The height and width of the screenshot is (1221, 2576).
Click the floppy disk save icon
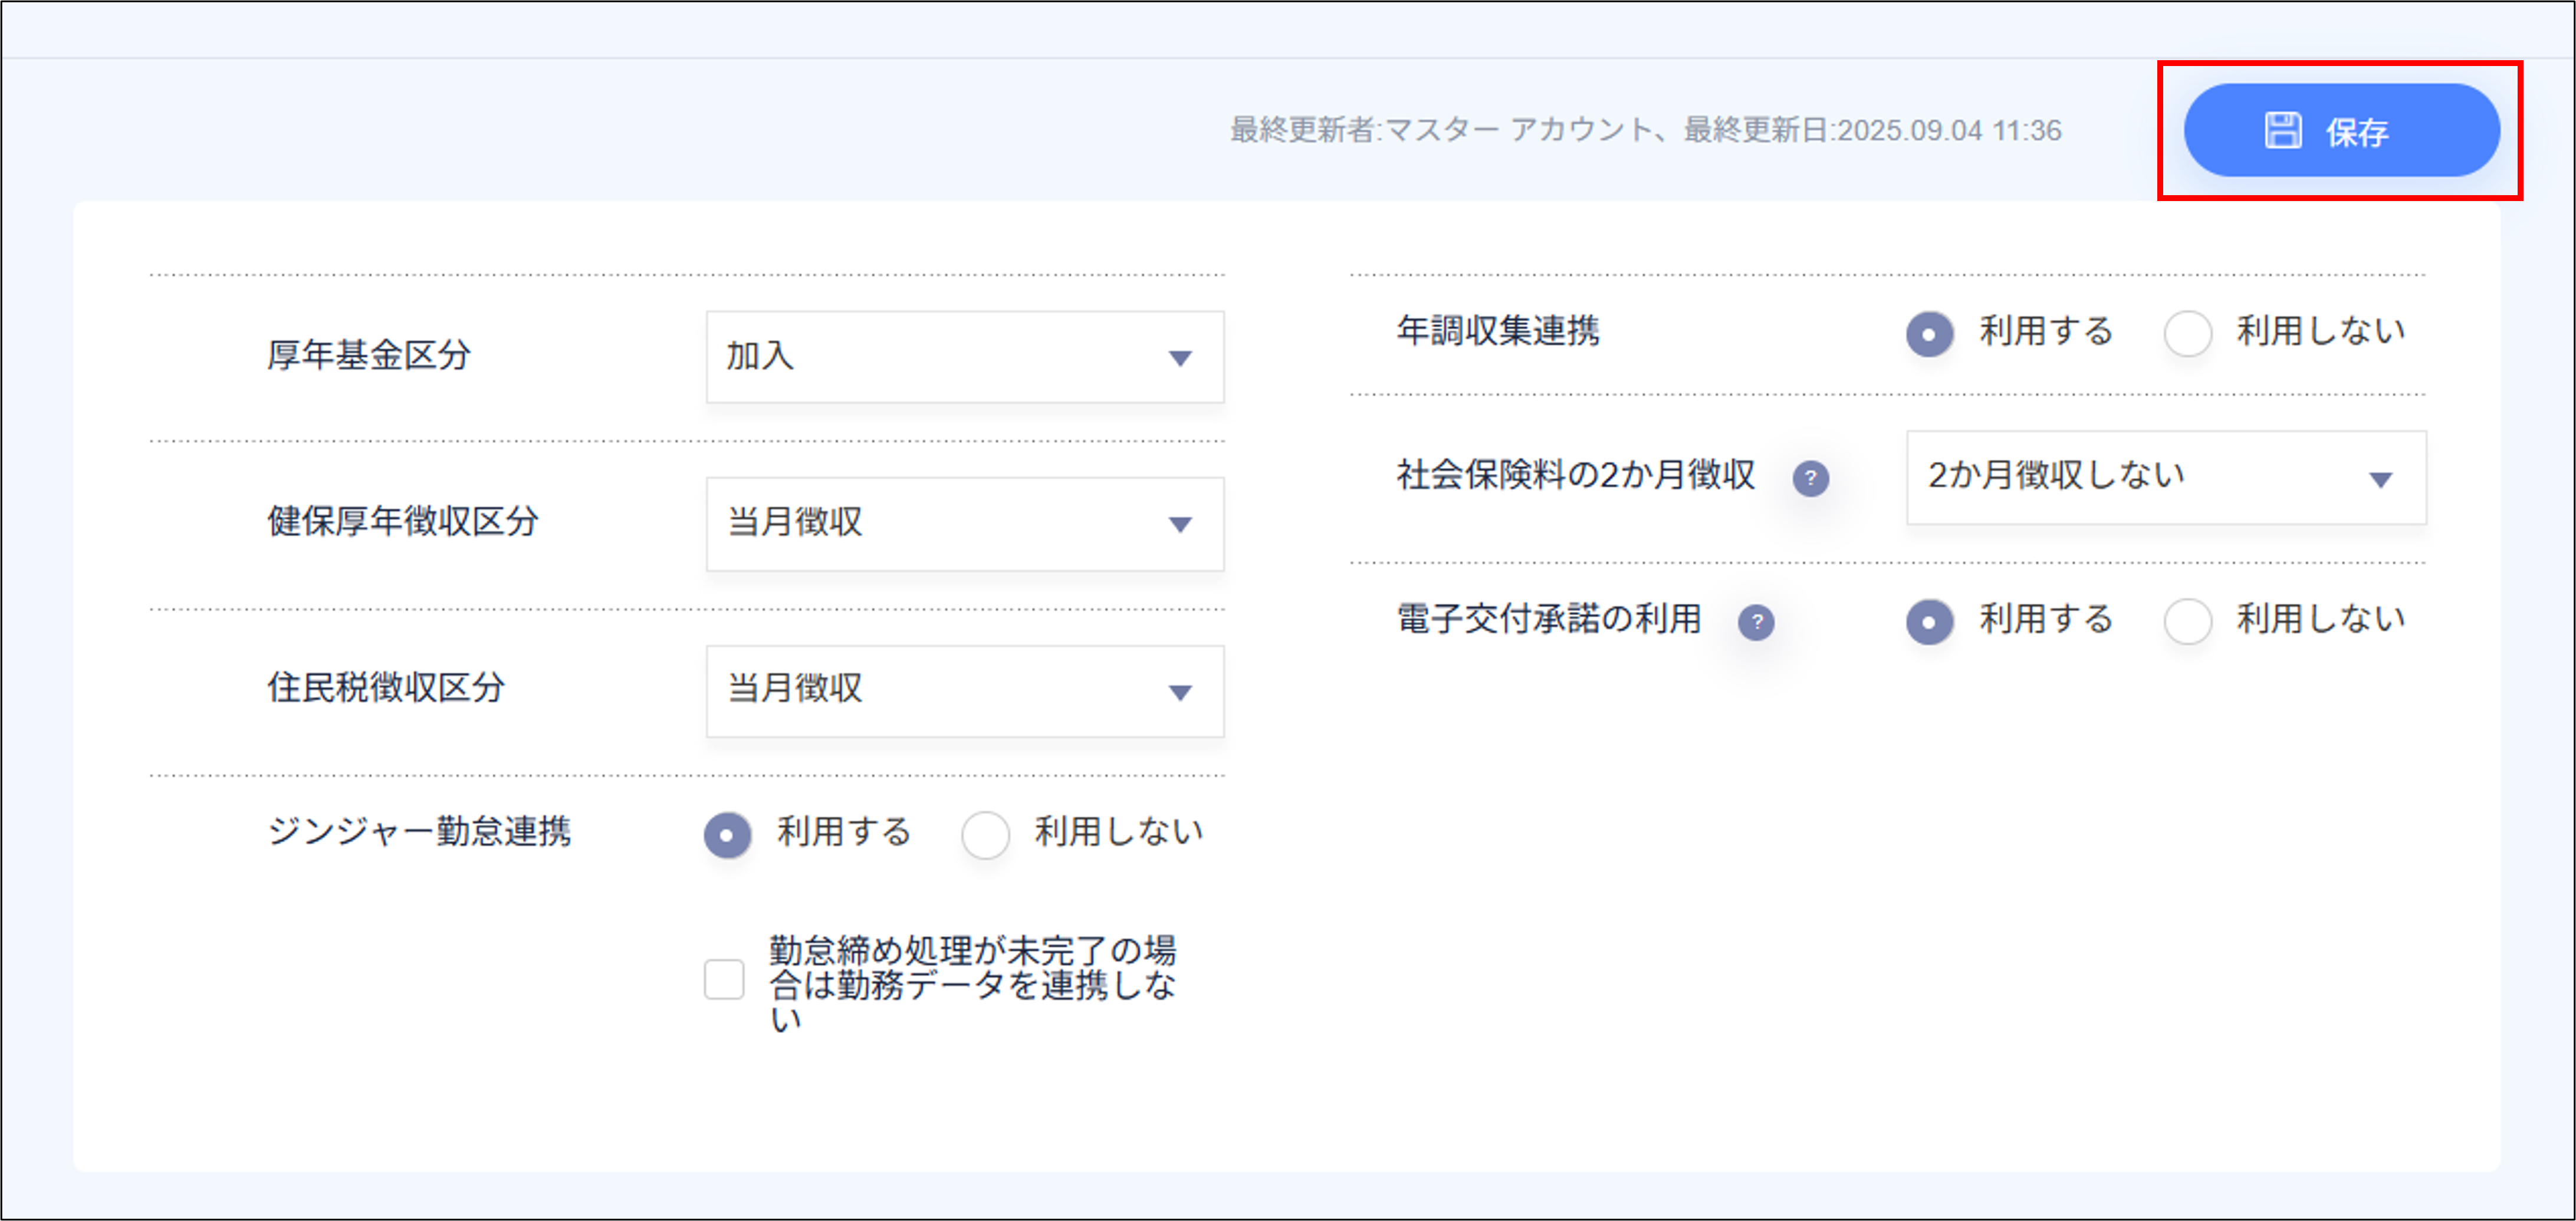[x=2283, y=130]
